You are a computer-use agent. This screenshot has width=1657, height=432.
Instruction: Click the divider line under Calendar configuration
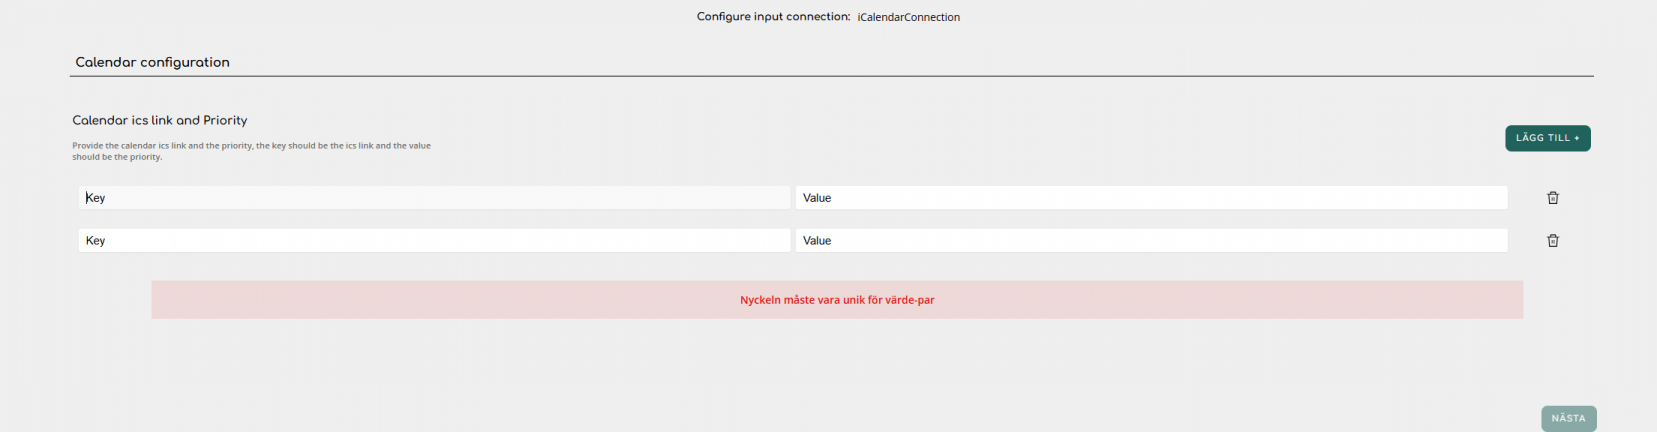(x=832, y=76)
